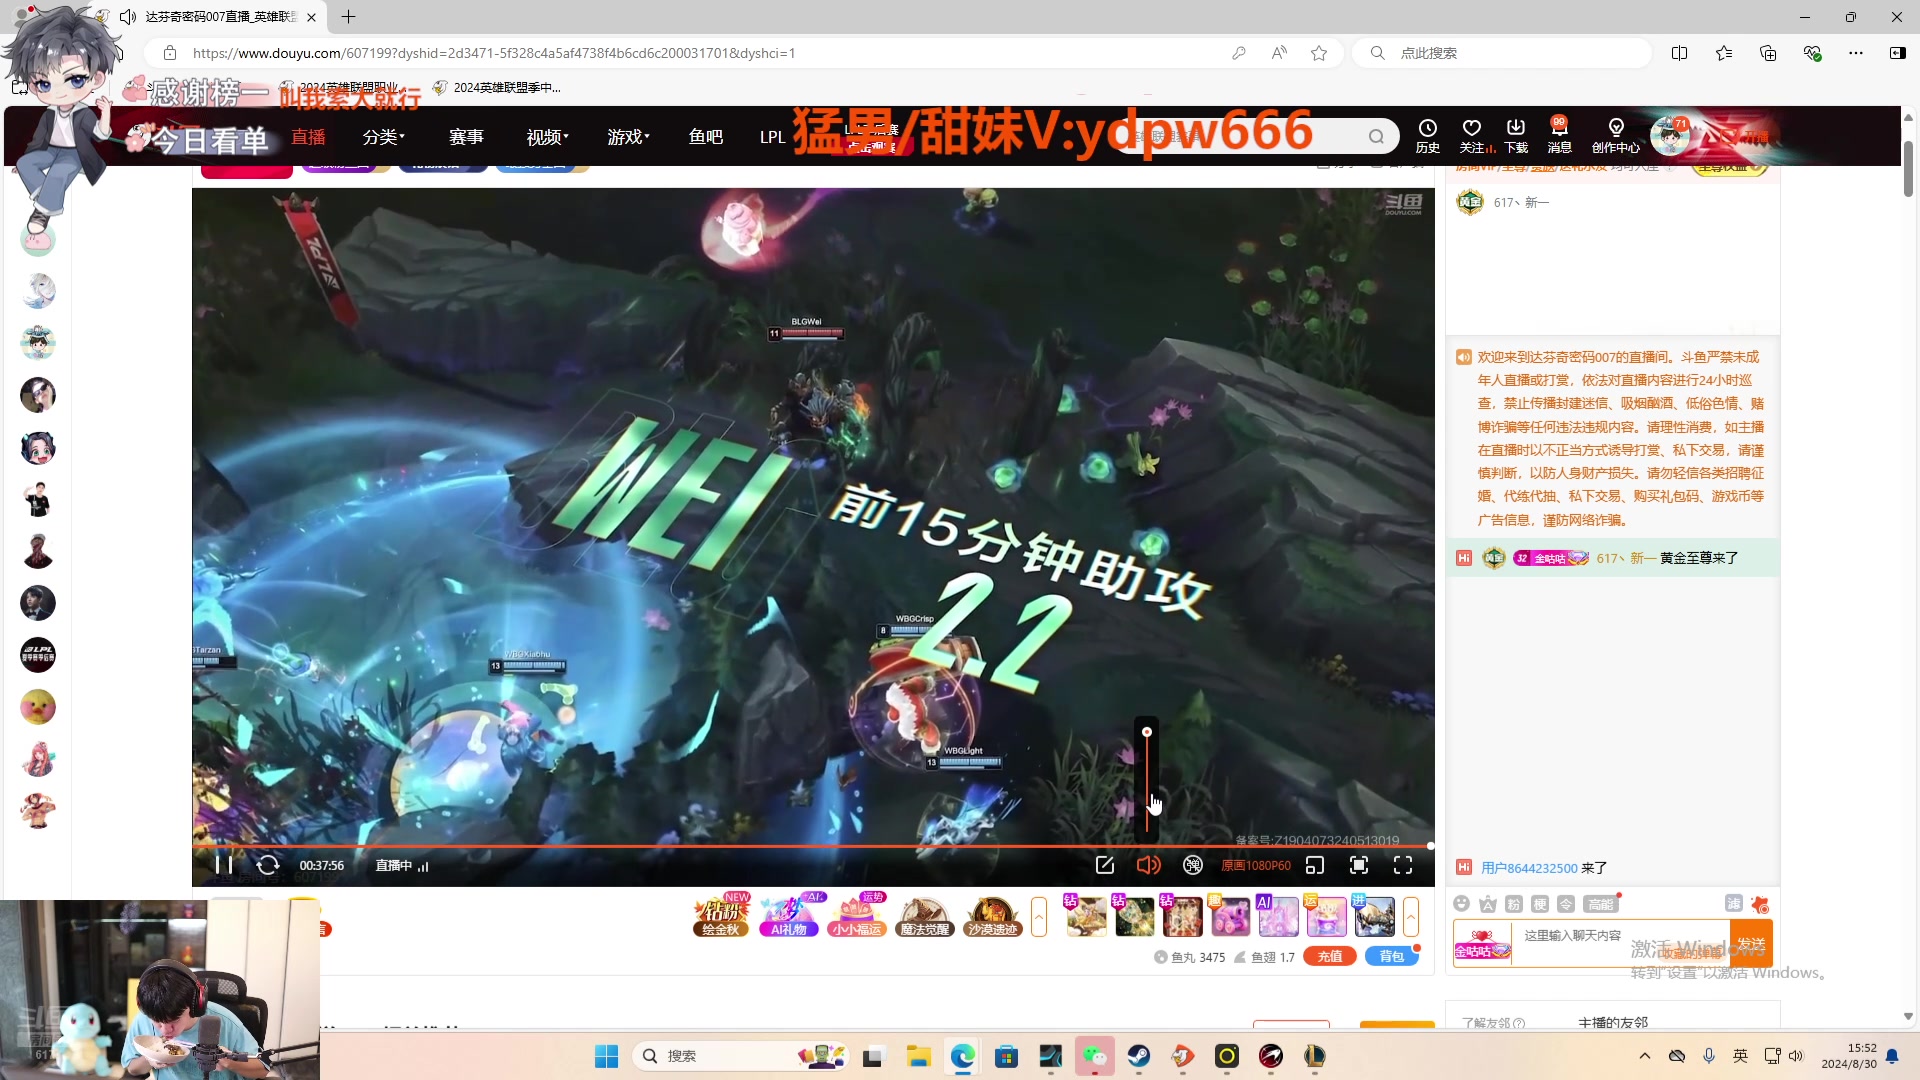Enter fullscreen video mode
This screenshot has width=1920, height=1080.
pos(1403,865)
